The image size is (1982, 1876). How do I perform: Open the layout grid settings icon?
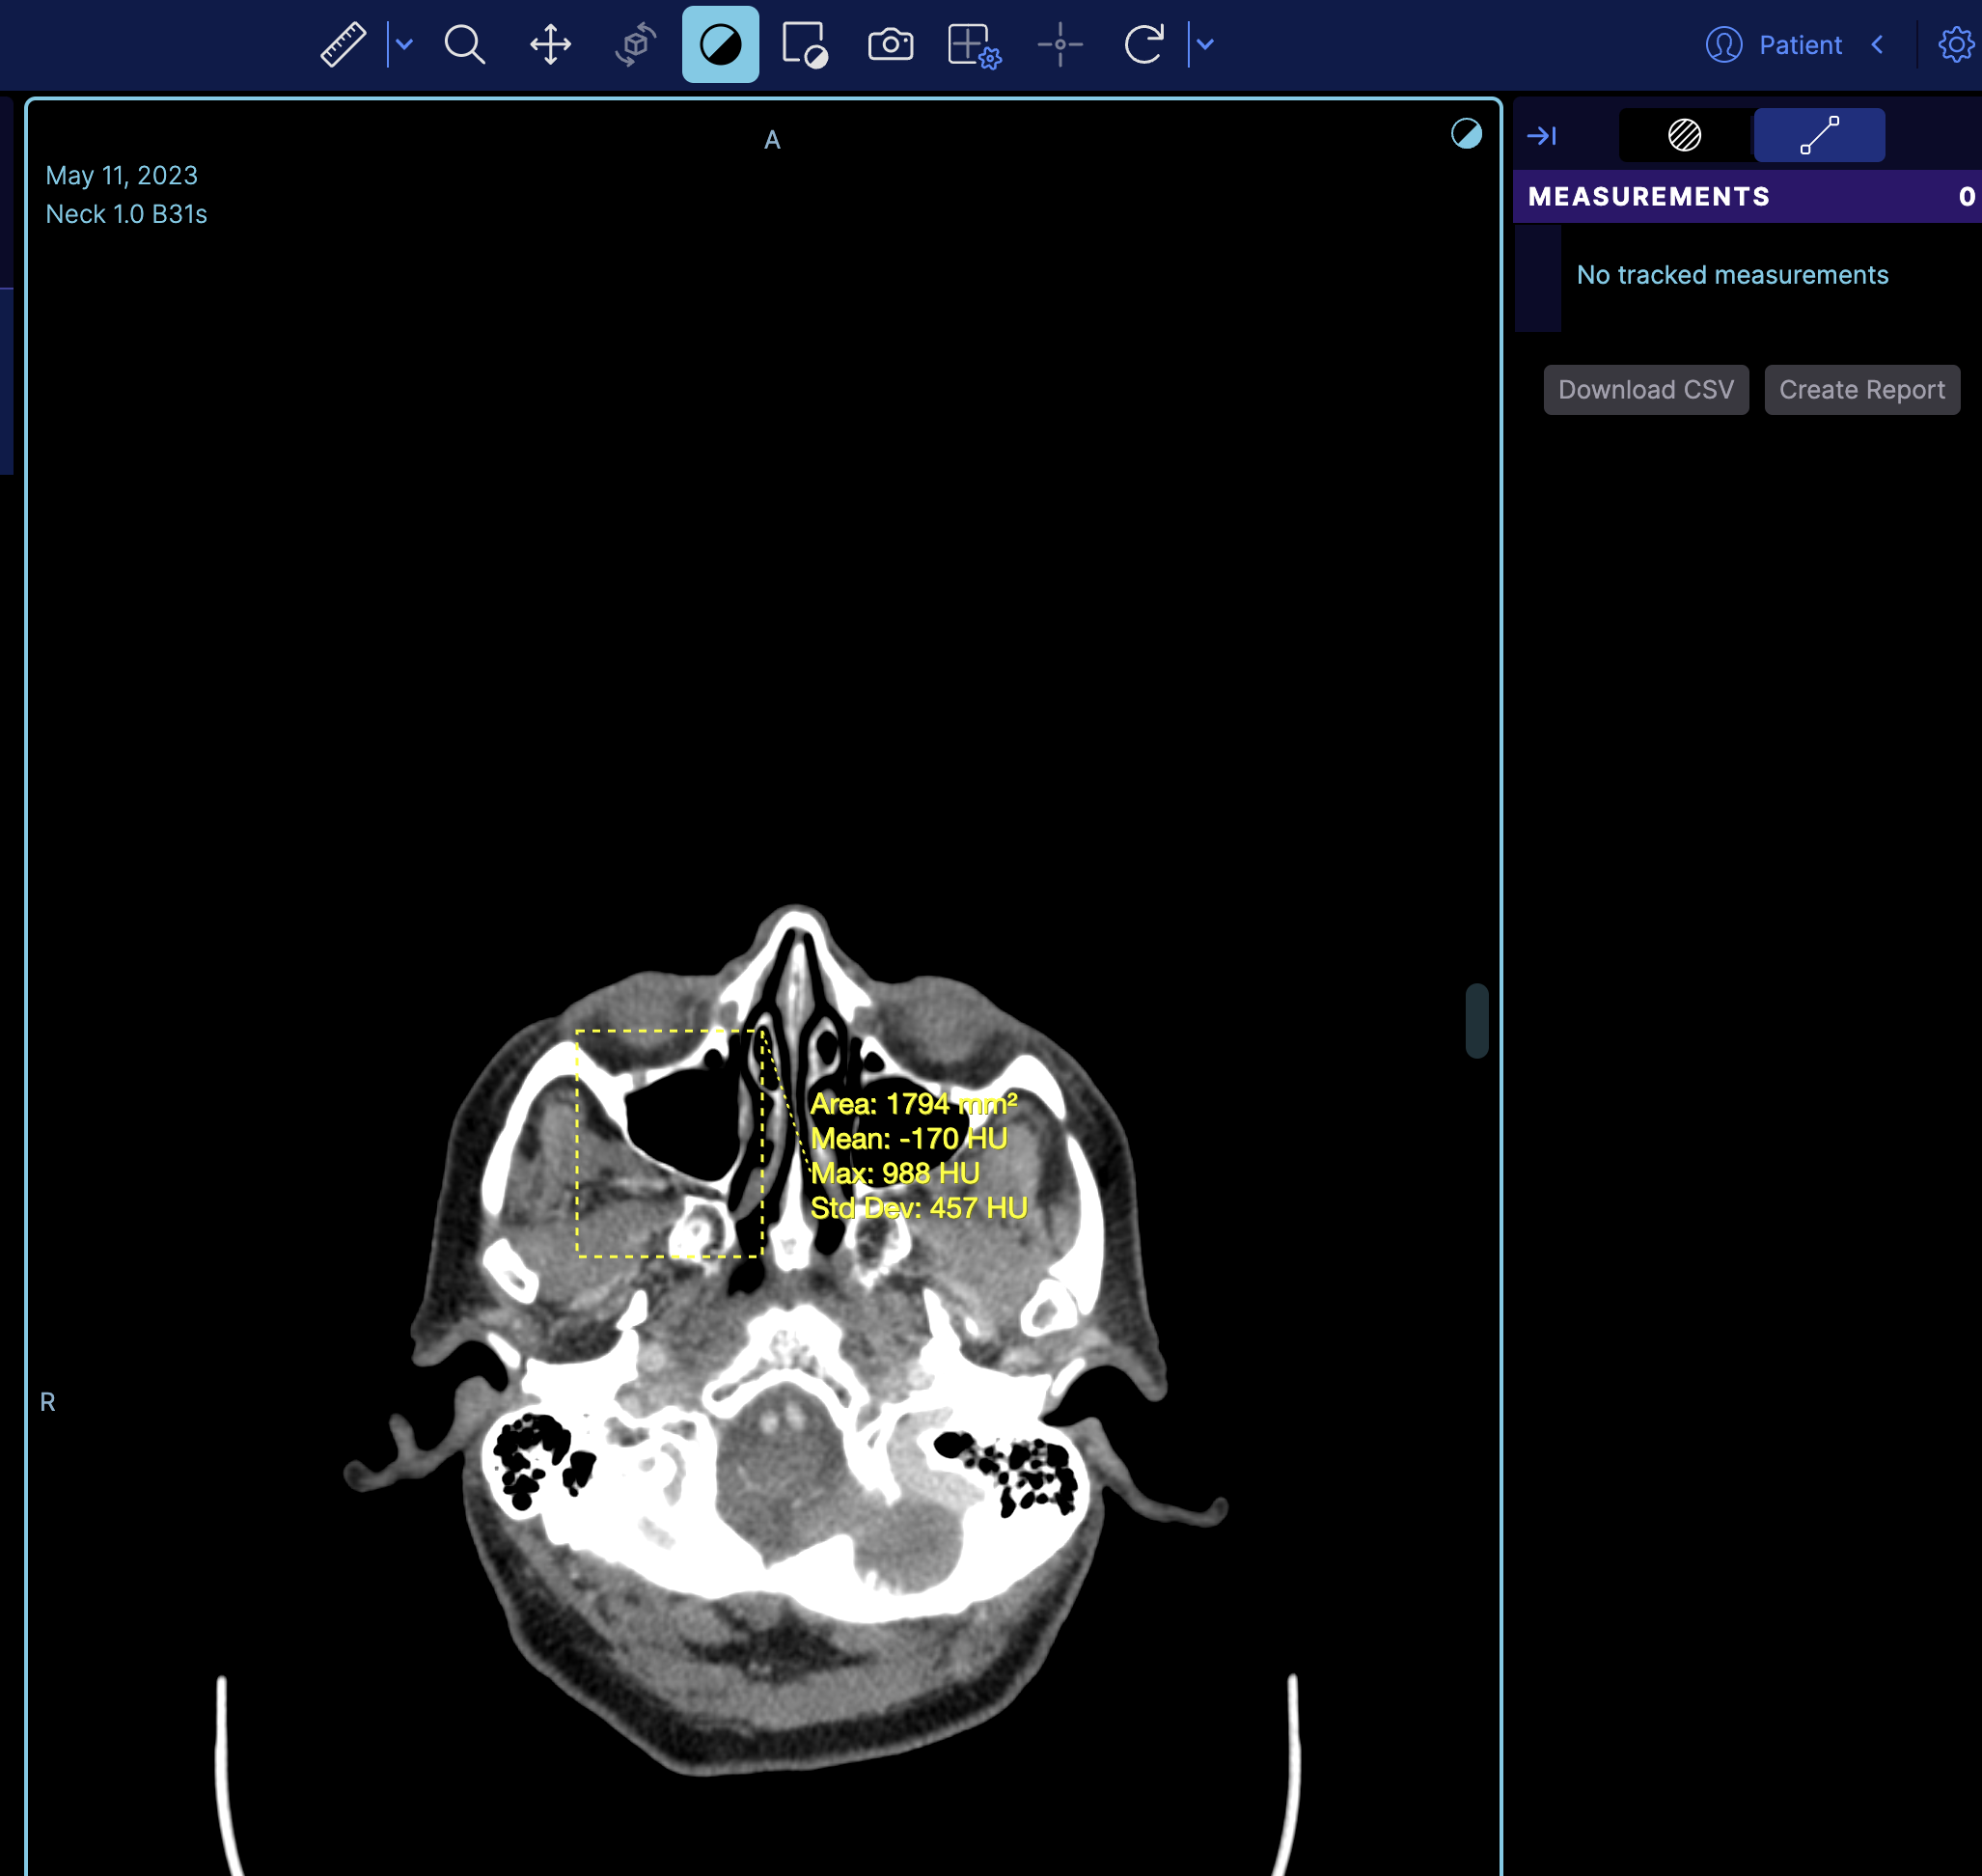pyautogui.click(x=974, y=45)
